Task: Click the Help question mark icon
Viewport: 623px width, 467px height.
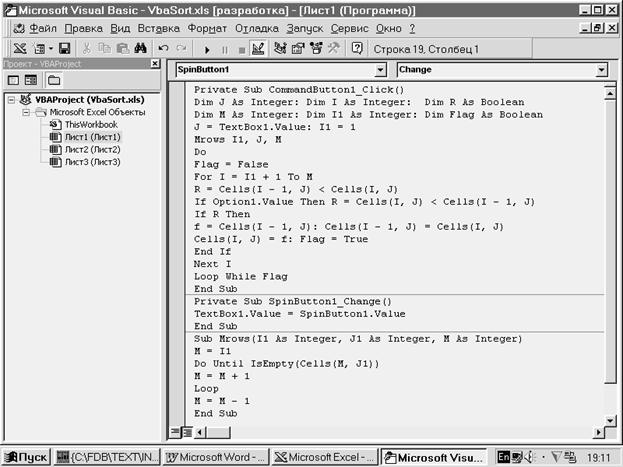Action: click(357, 48)
